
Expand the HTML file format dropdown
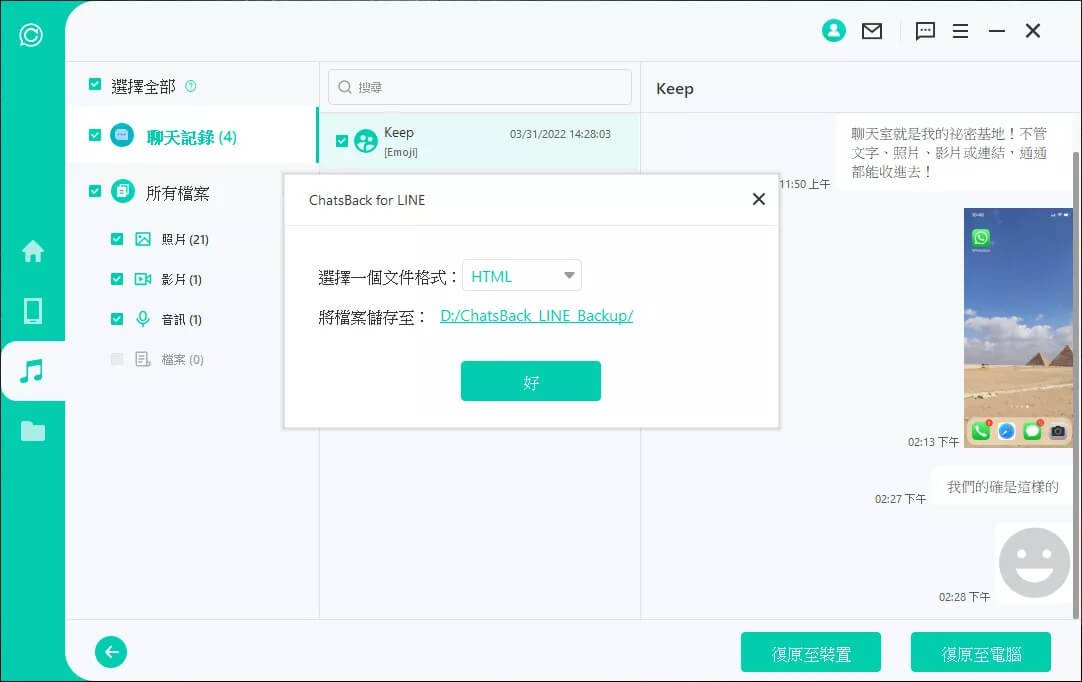click(522, 276)
